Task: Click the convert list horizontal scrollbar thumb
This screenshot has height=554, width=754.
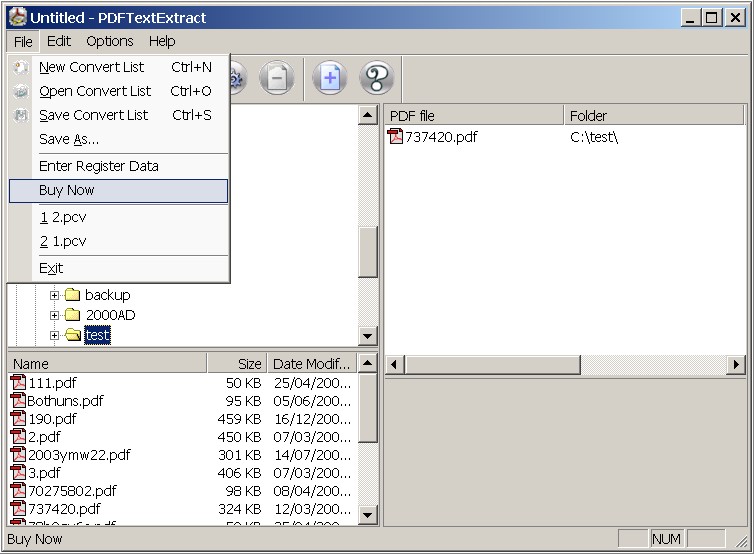Action: [x=492, y=365]
